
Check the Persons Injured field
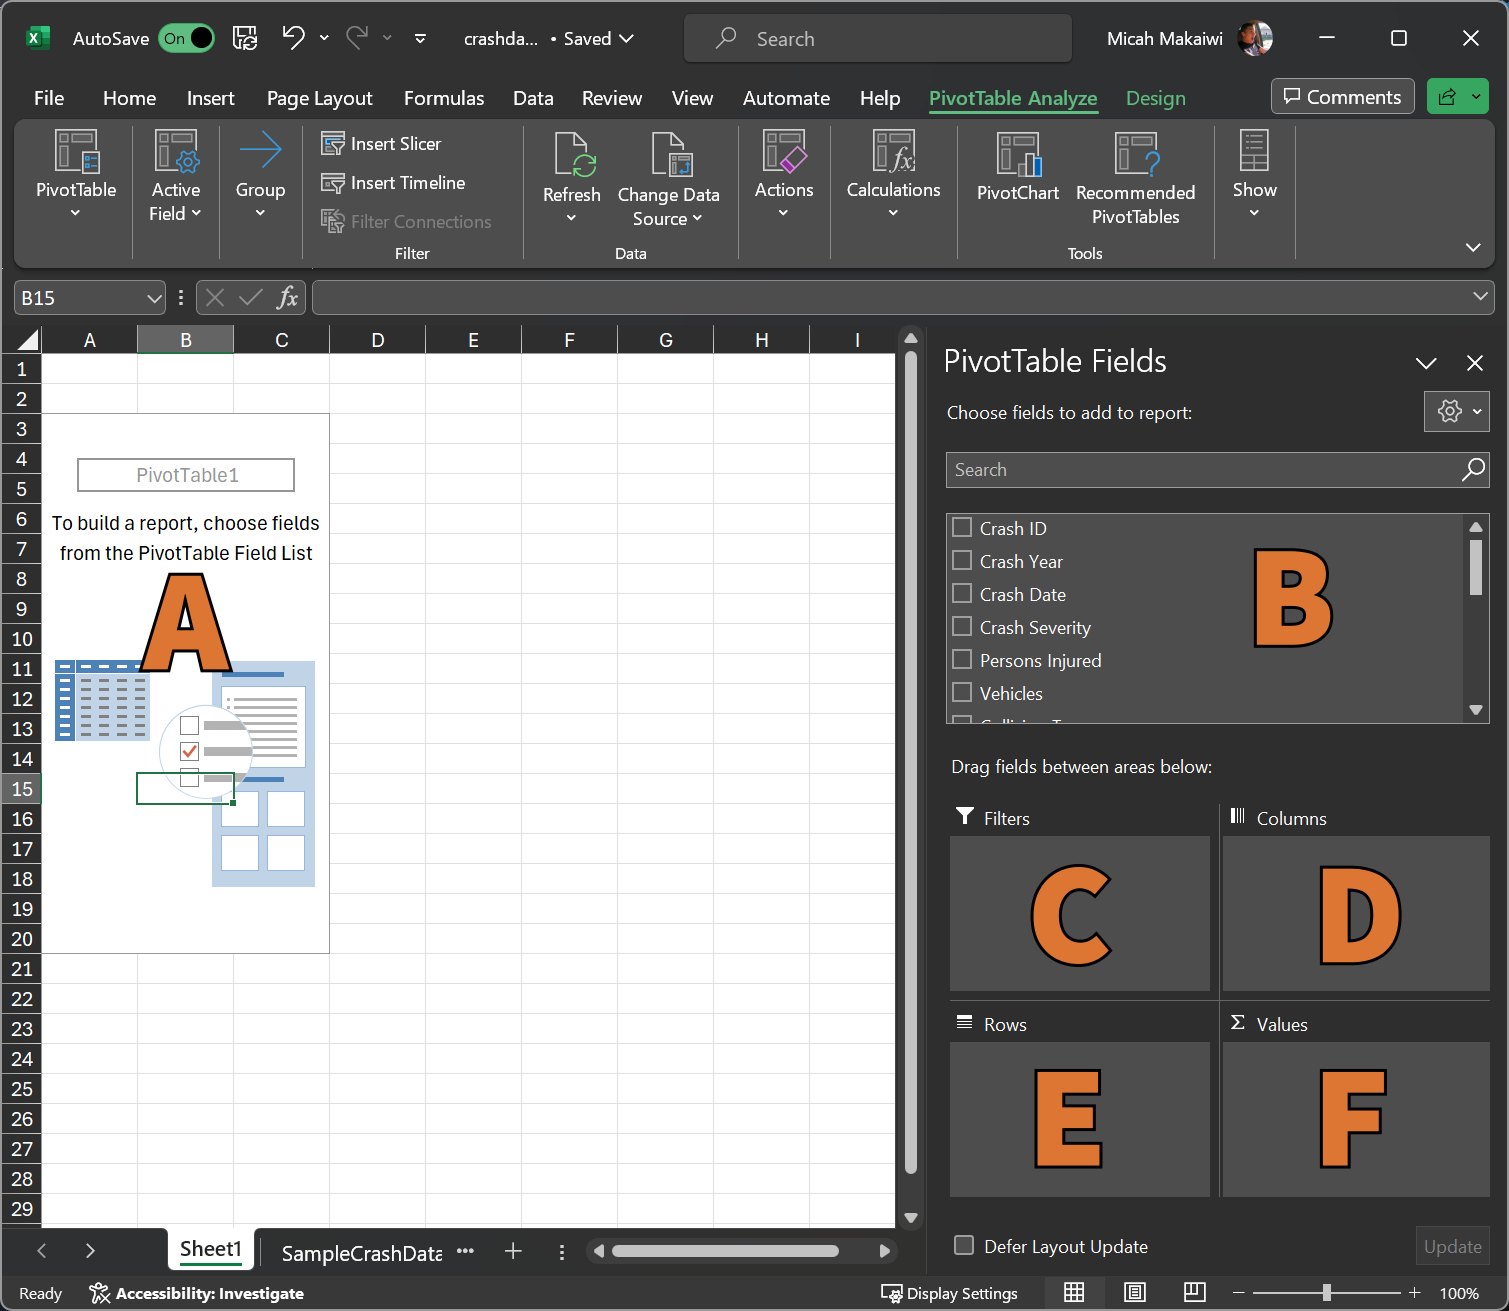coord(962,660)
